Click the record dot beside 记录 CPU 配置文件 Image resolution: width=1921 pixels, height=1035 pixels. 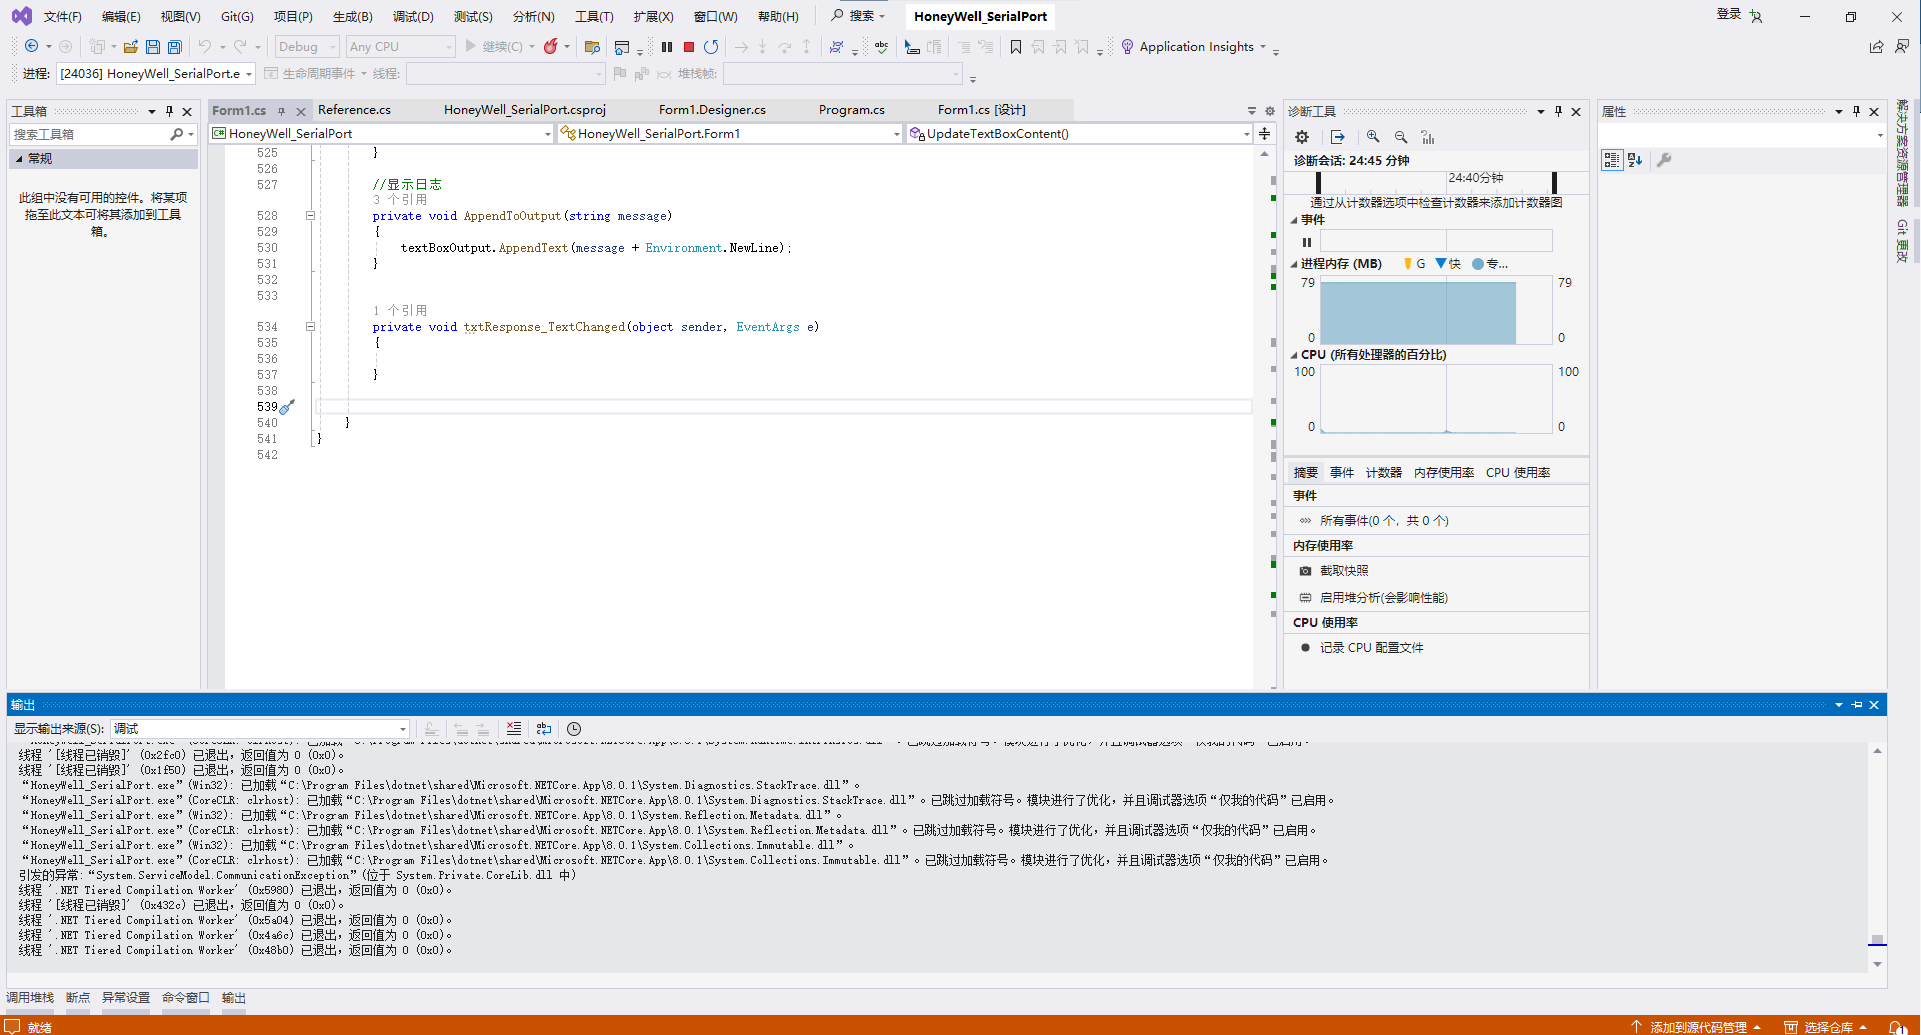[1305, 648]
